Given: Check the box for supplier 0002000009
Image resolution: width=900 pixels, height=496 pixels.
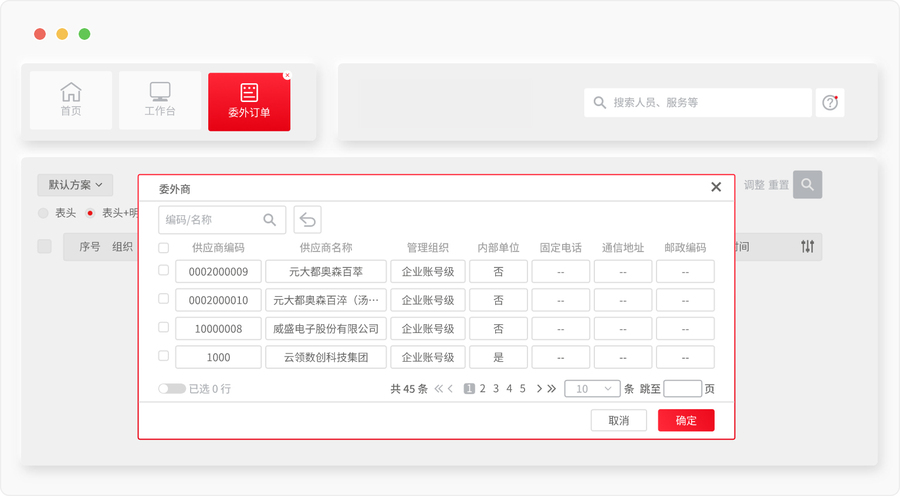Looking at the screenshot, I should point(164,271).
